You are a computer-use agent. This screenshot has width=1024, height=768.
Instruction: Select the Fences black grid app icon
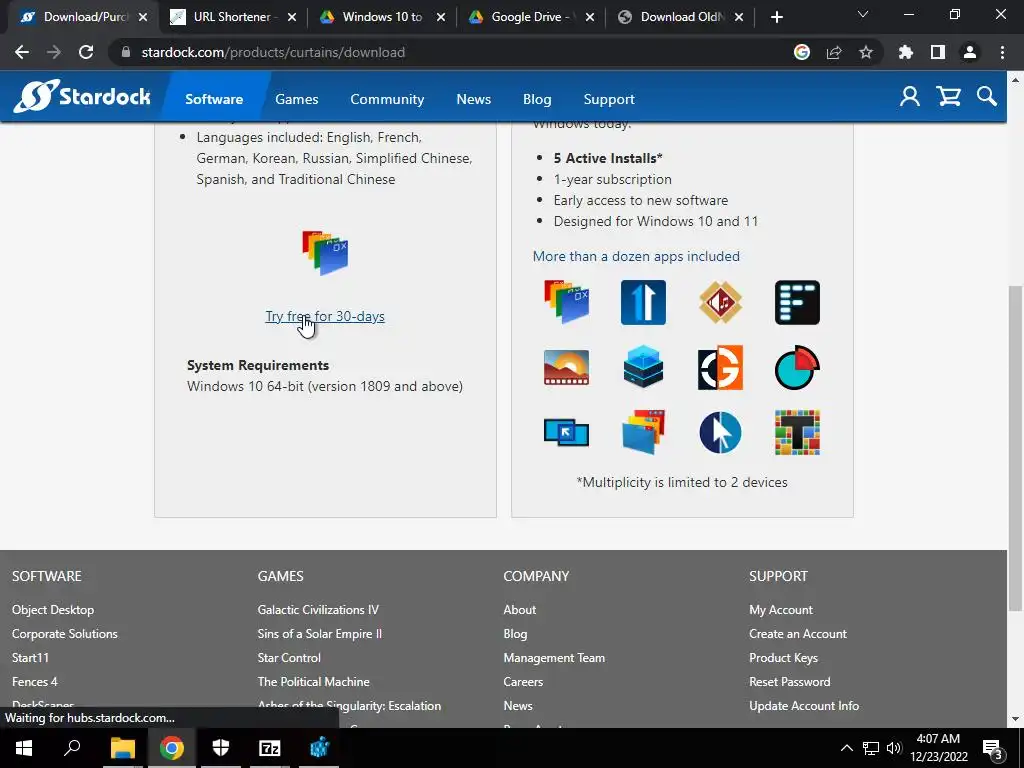[x=797, y=302]
